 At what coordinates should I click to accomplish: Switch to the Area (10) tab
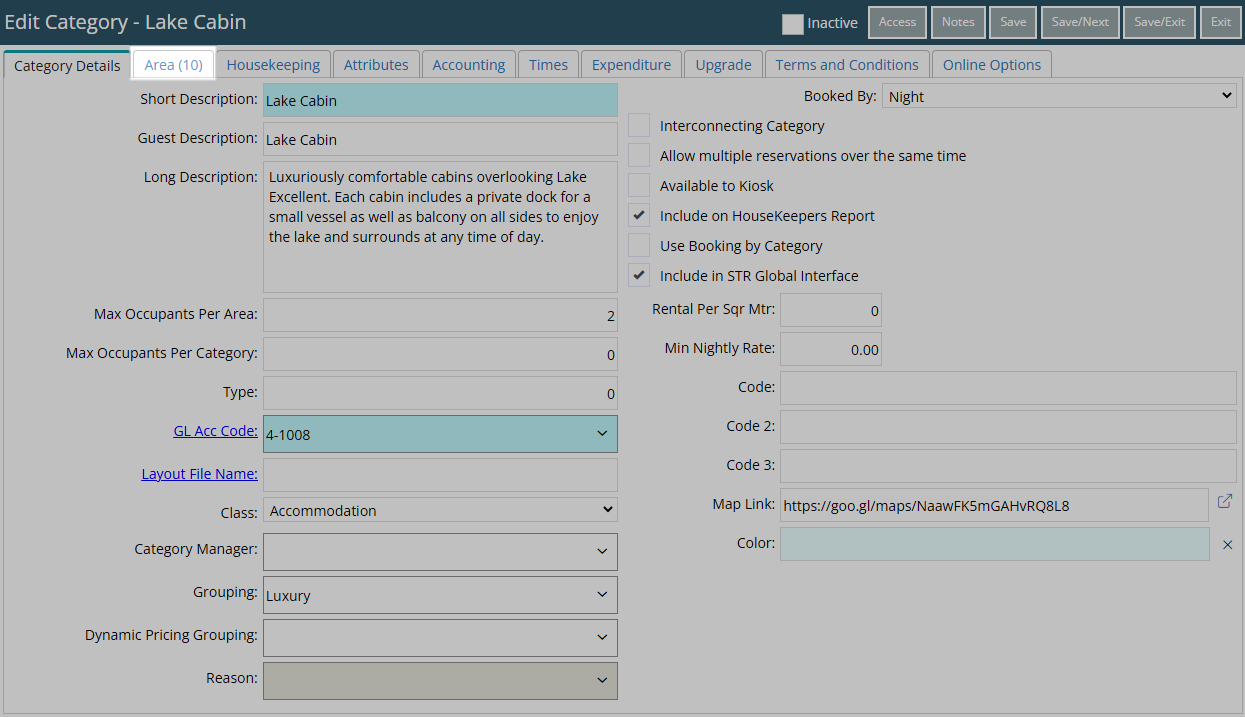click(x=174, y=65)
